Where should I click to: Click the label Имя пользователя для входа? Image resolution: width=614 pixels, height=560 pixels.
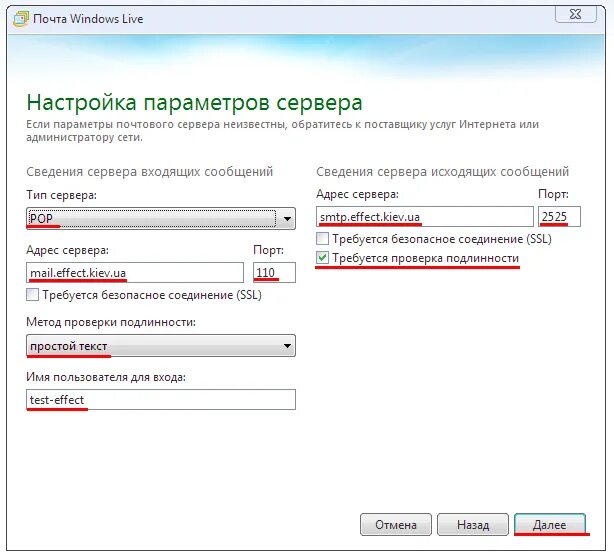(x=106, y=377)
